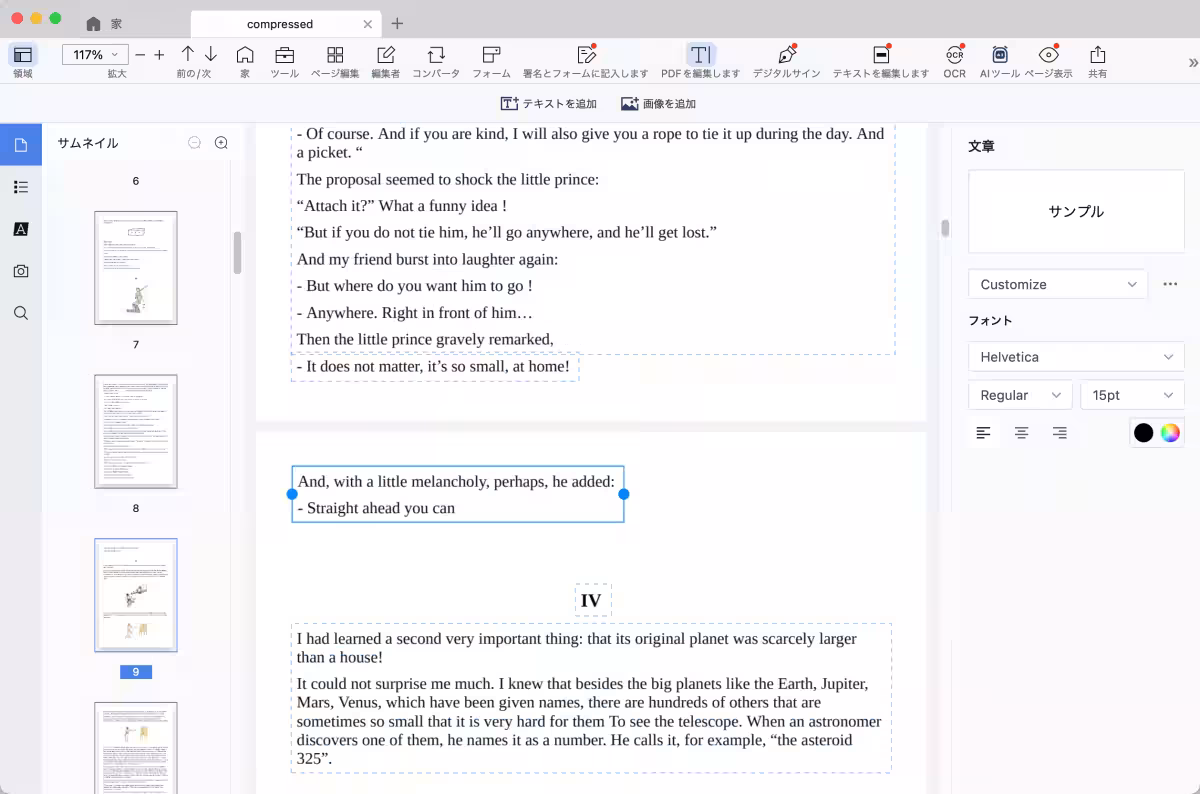Expand the 15pt font size dropdown

(x=1132, y=395)
